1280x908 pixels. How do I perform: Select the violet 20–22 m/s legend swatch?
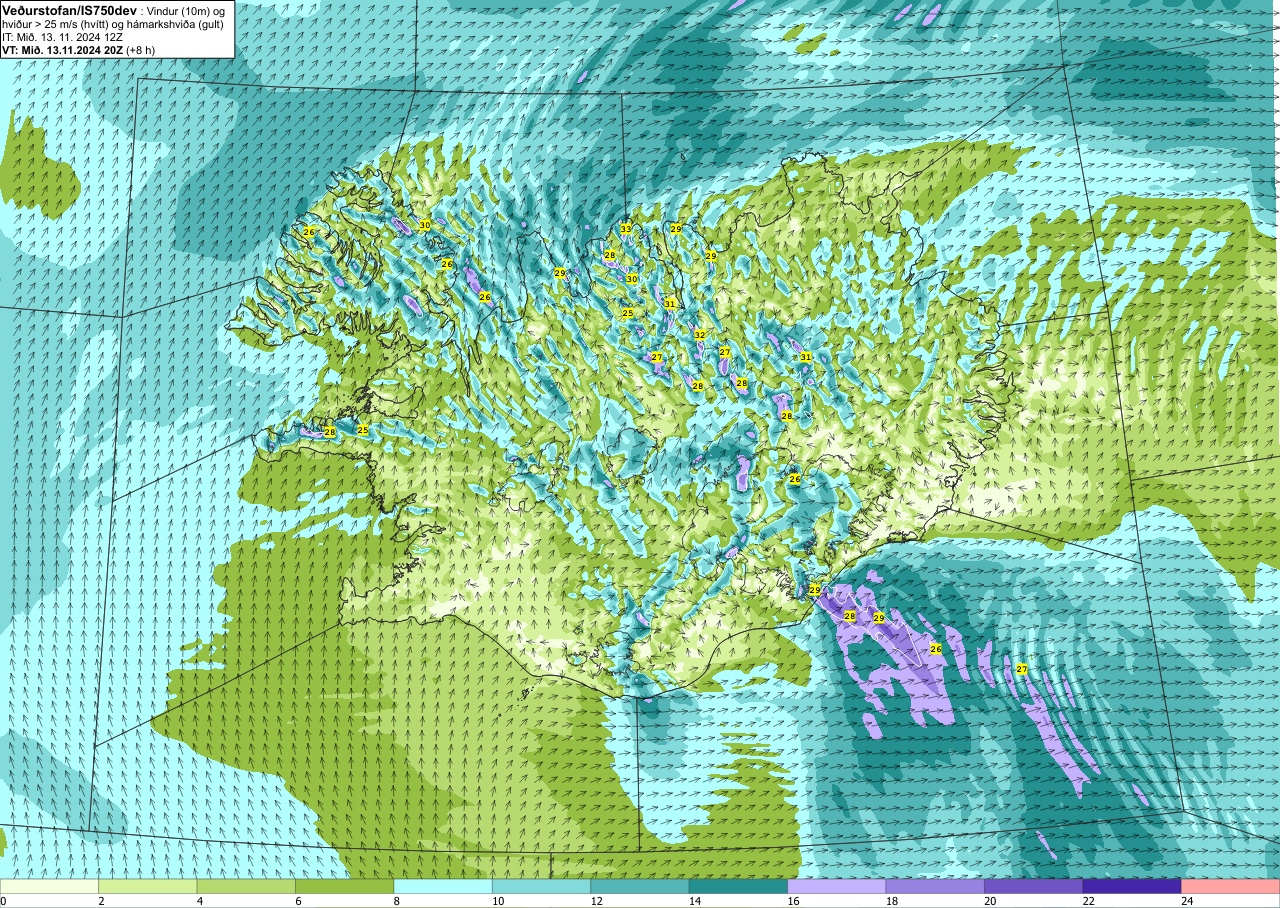pyautogui.click(x=1034, y=886)
